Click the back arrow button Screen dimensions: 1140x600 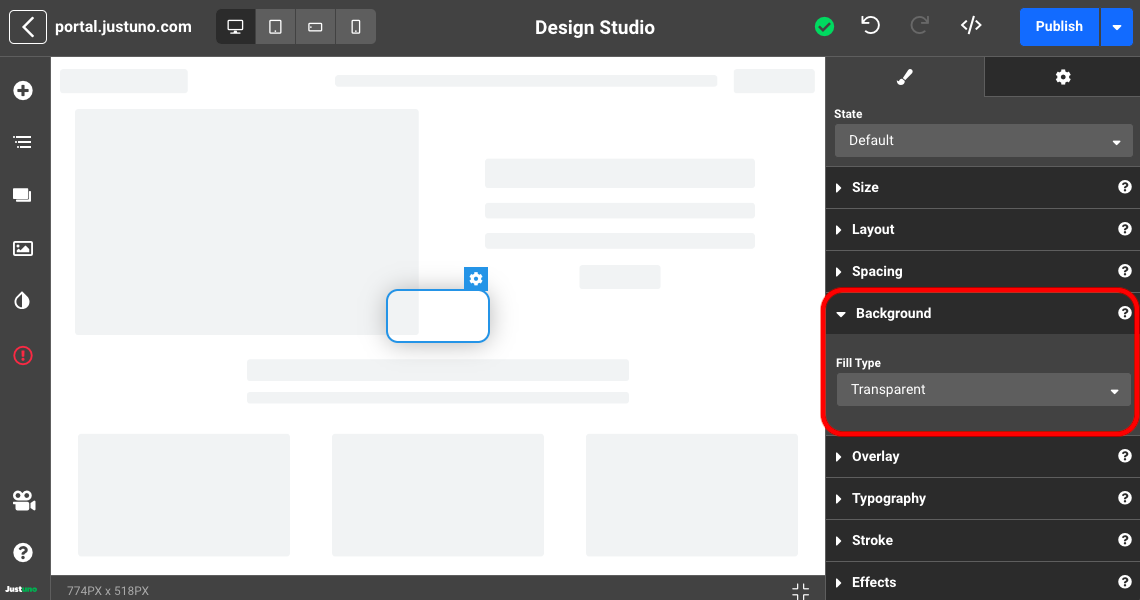click(x=28, y=27)
